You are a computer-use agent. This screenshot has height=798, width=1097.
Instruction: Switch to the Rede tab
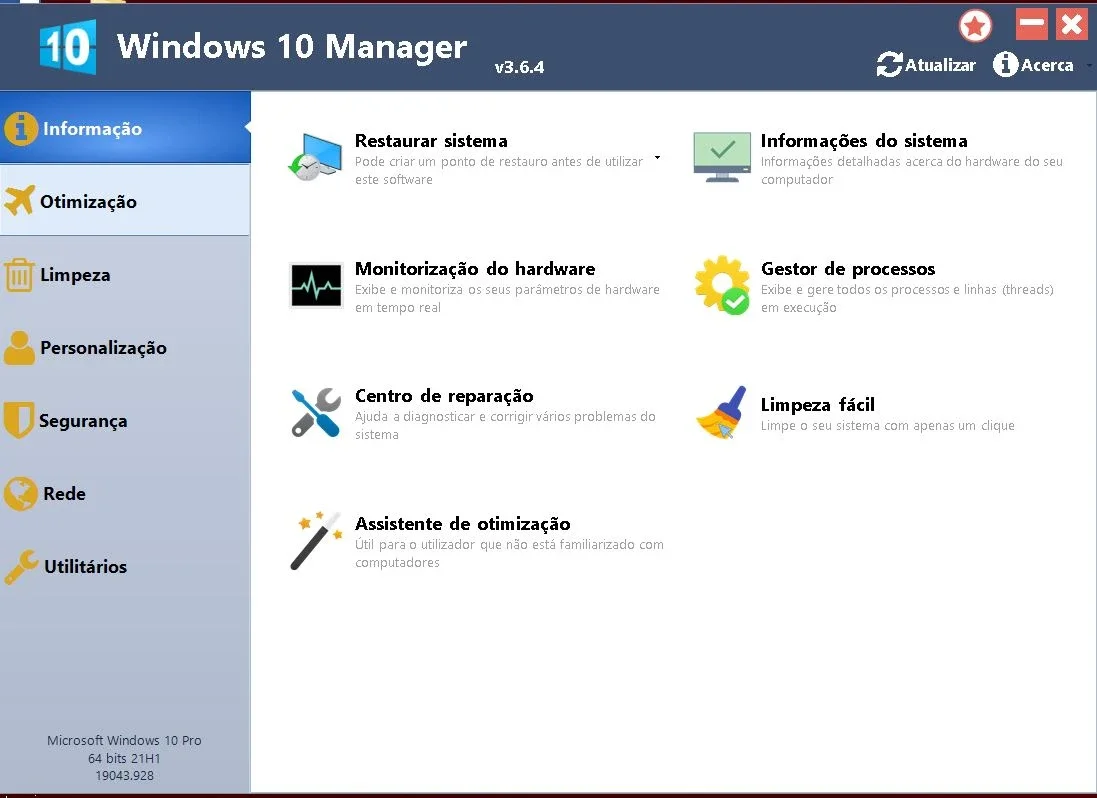coord(125,493)
